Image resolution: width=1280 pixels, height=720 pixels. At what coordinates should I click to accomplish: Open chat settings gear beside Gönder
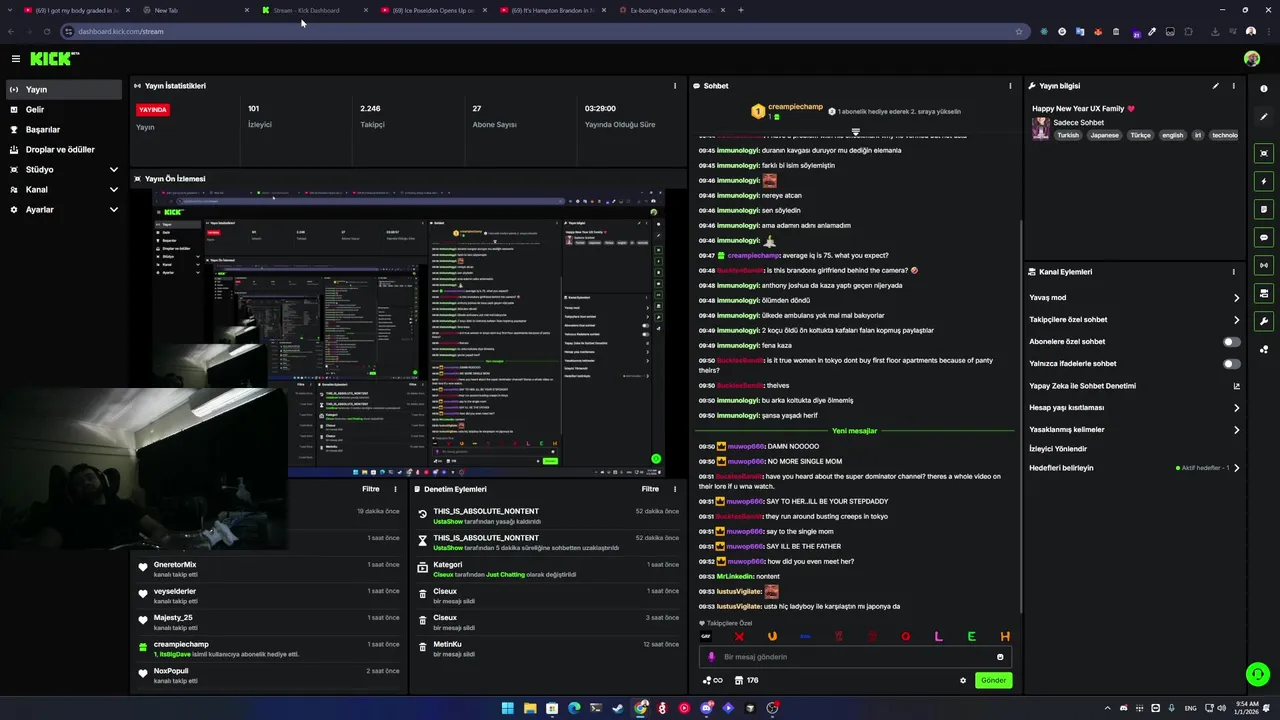click(963, 680)
